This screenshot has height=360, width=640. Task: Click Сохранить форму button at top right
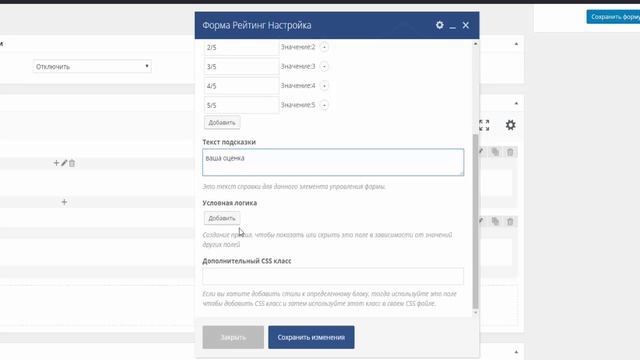coord(613,17)
